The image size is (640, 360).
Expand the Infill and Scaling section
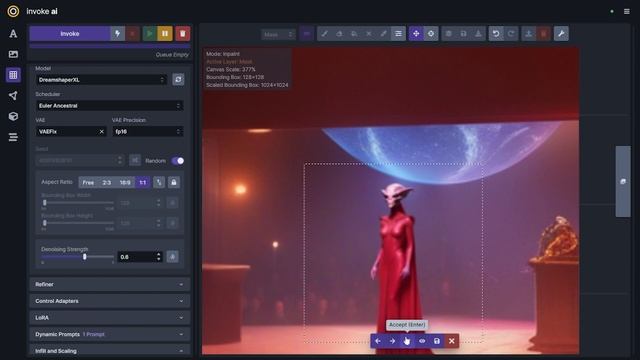coord(109,351)
